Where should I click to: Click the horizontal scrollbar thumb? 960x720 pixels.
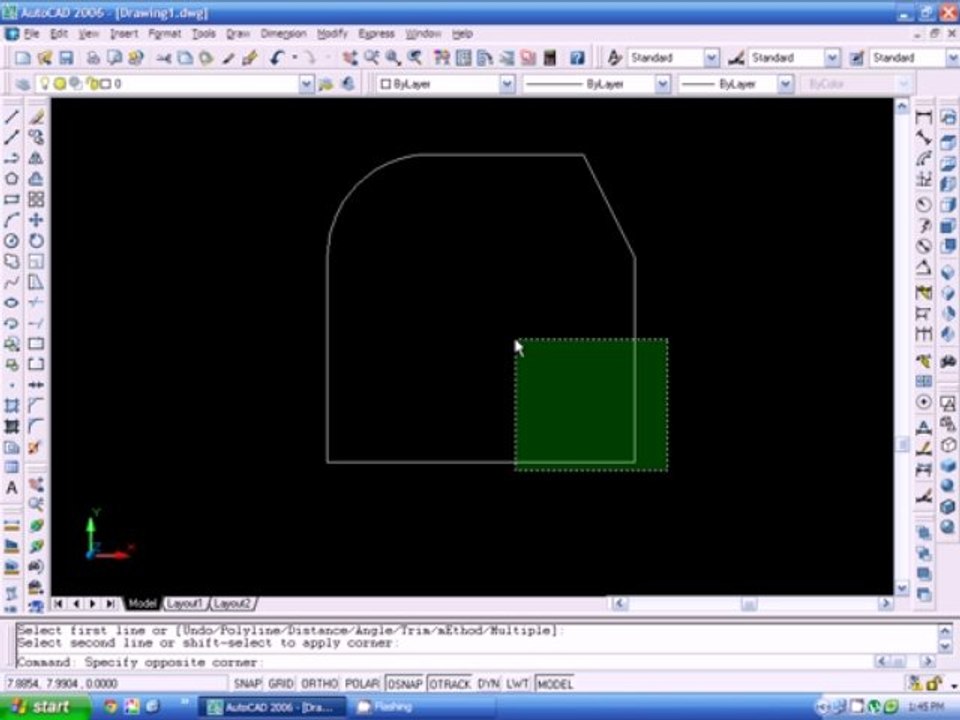[748, 604]
